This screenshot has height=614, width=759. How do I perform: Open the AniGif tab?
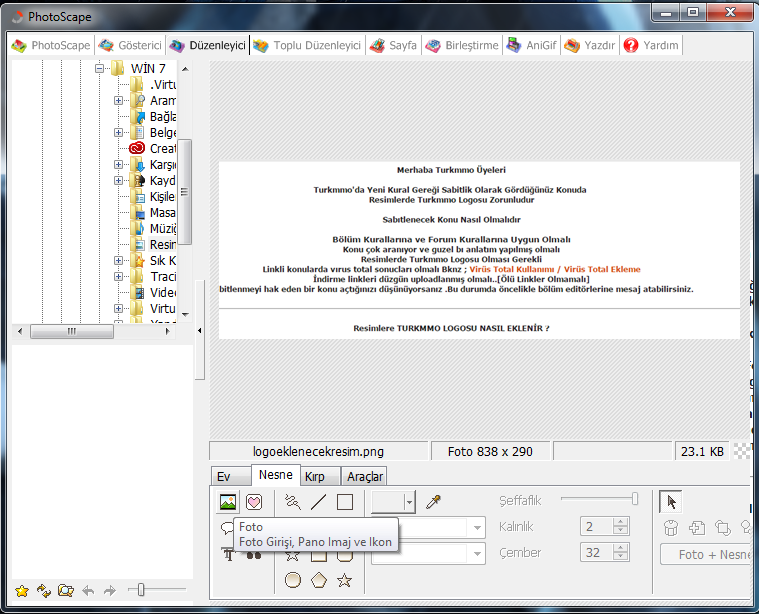coord(531,46)
